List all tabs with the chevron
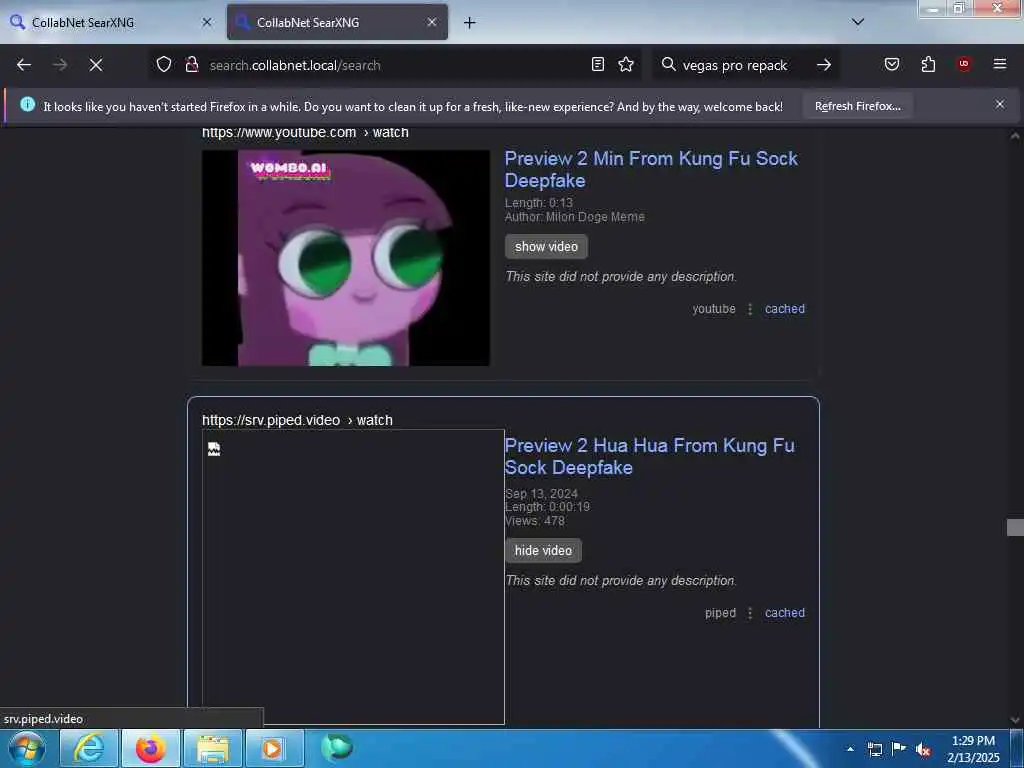This screenshot has width=1024, height=768. pos(858,22)
